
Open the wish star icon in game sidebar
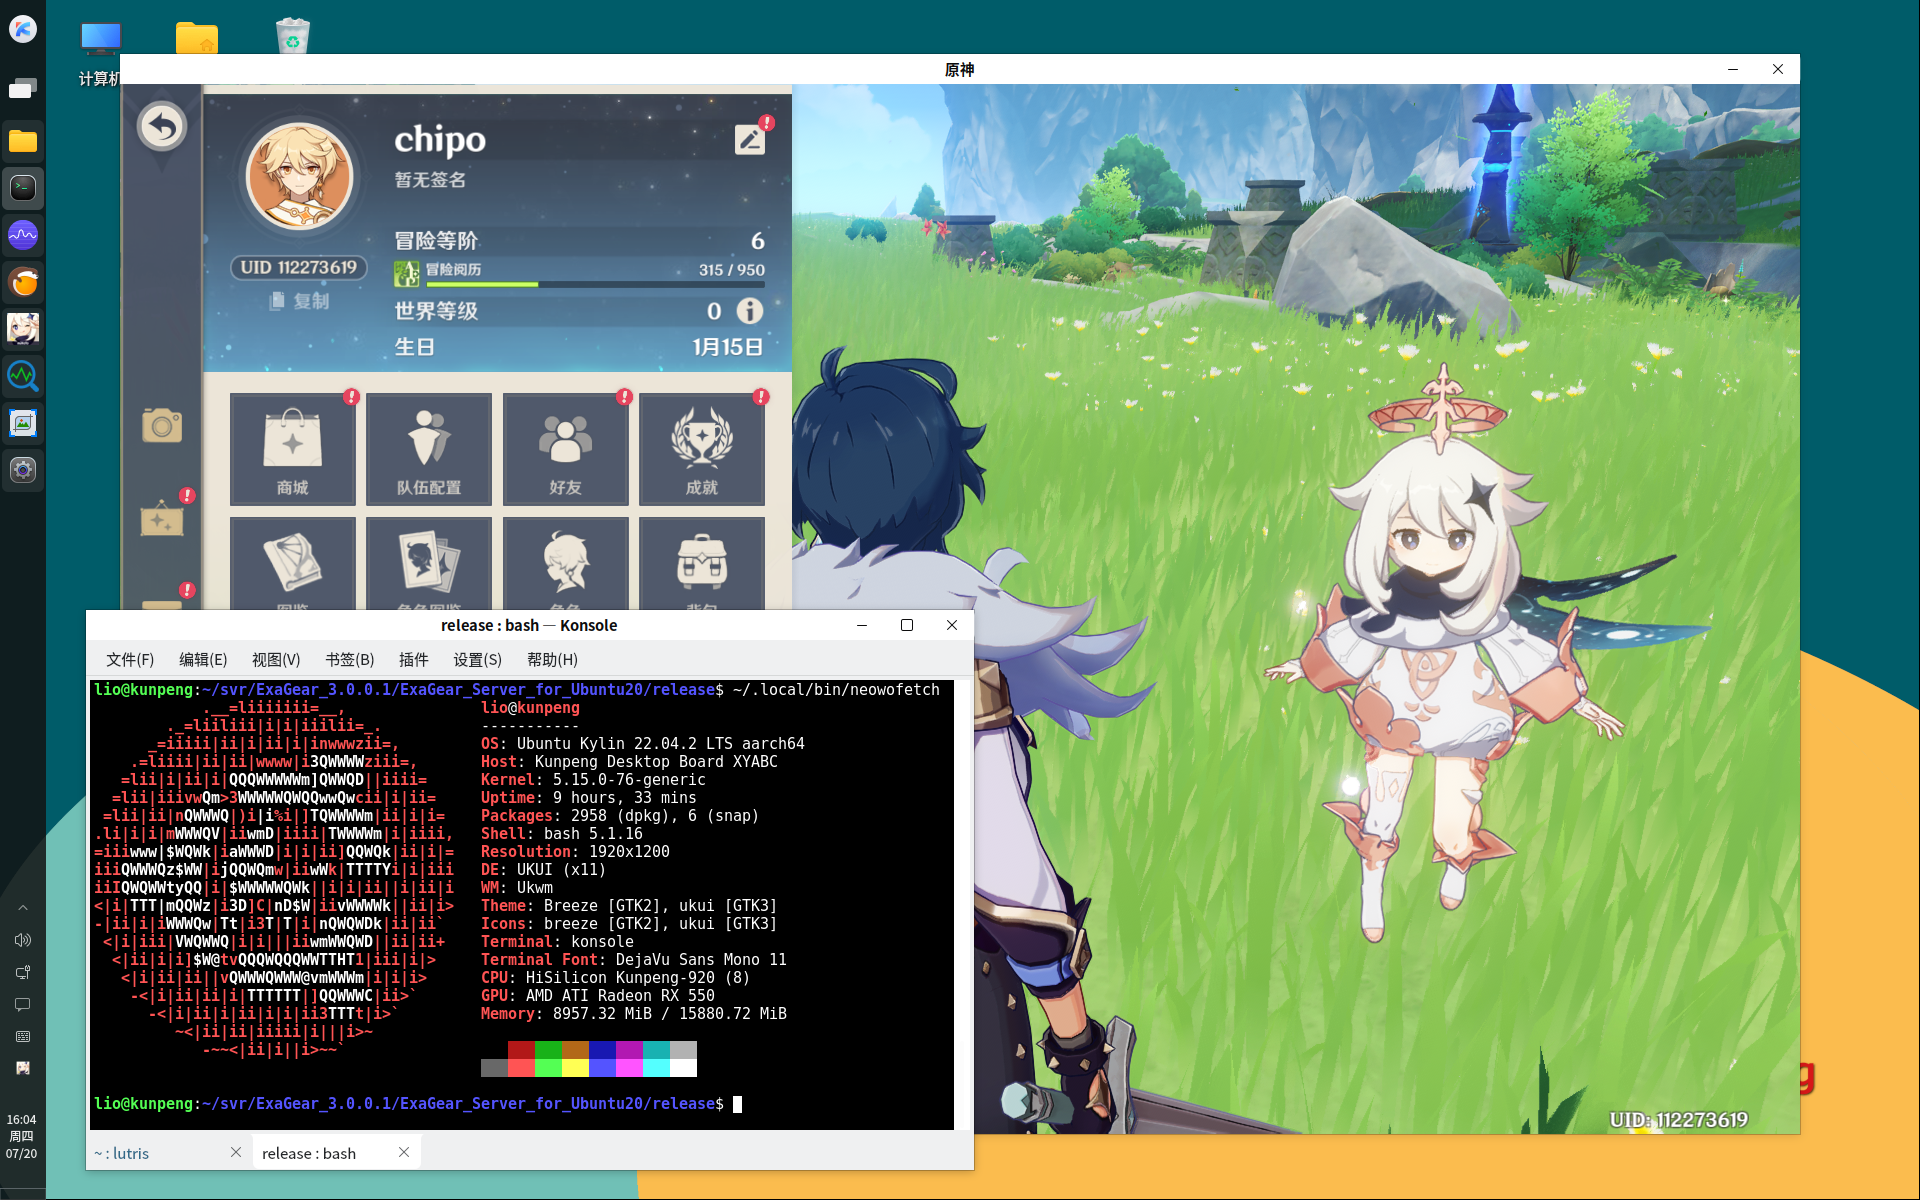click(x=162, y=520)
